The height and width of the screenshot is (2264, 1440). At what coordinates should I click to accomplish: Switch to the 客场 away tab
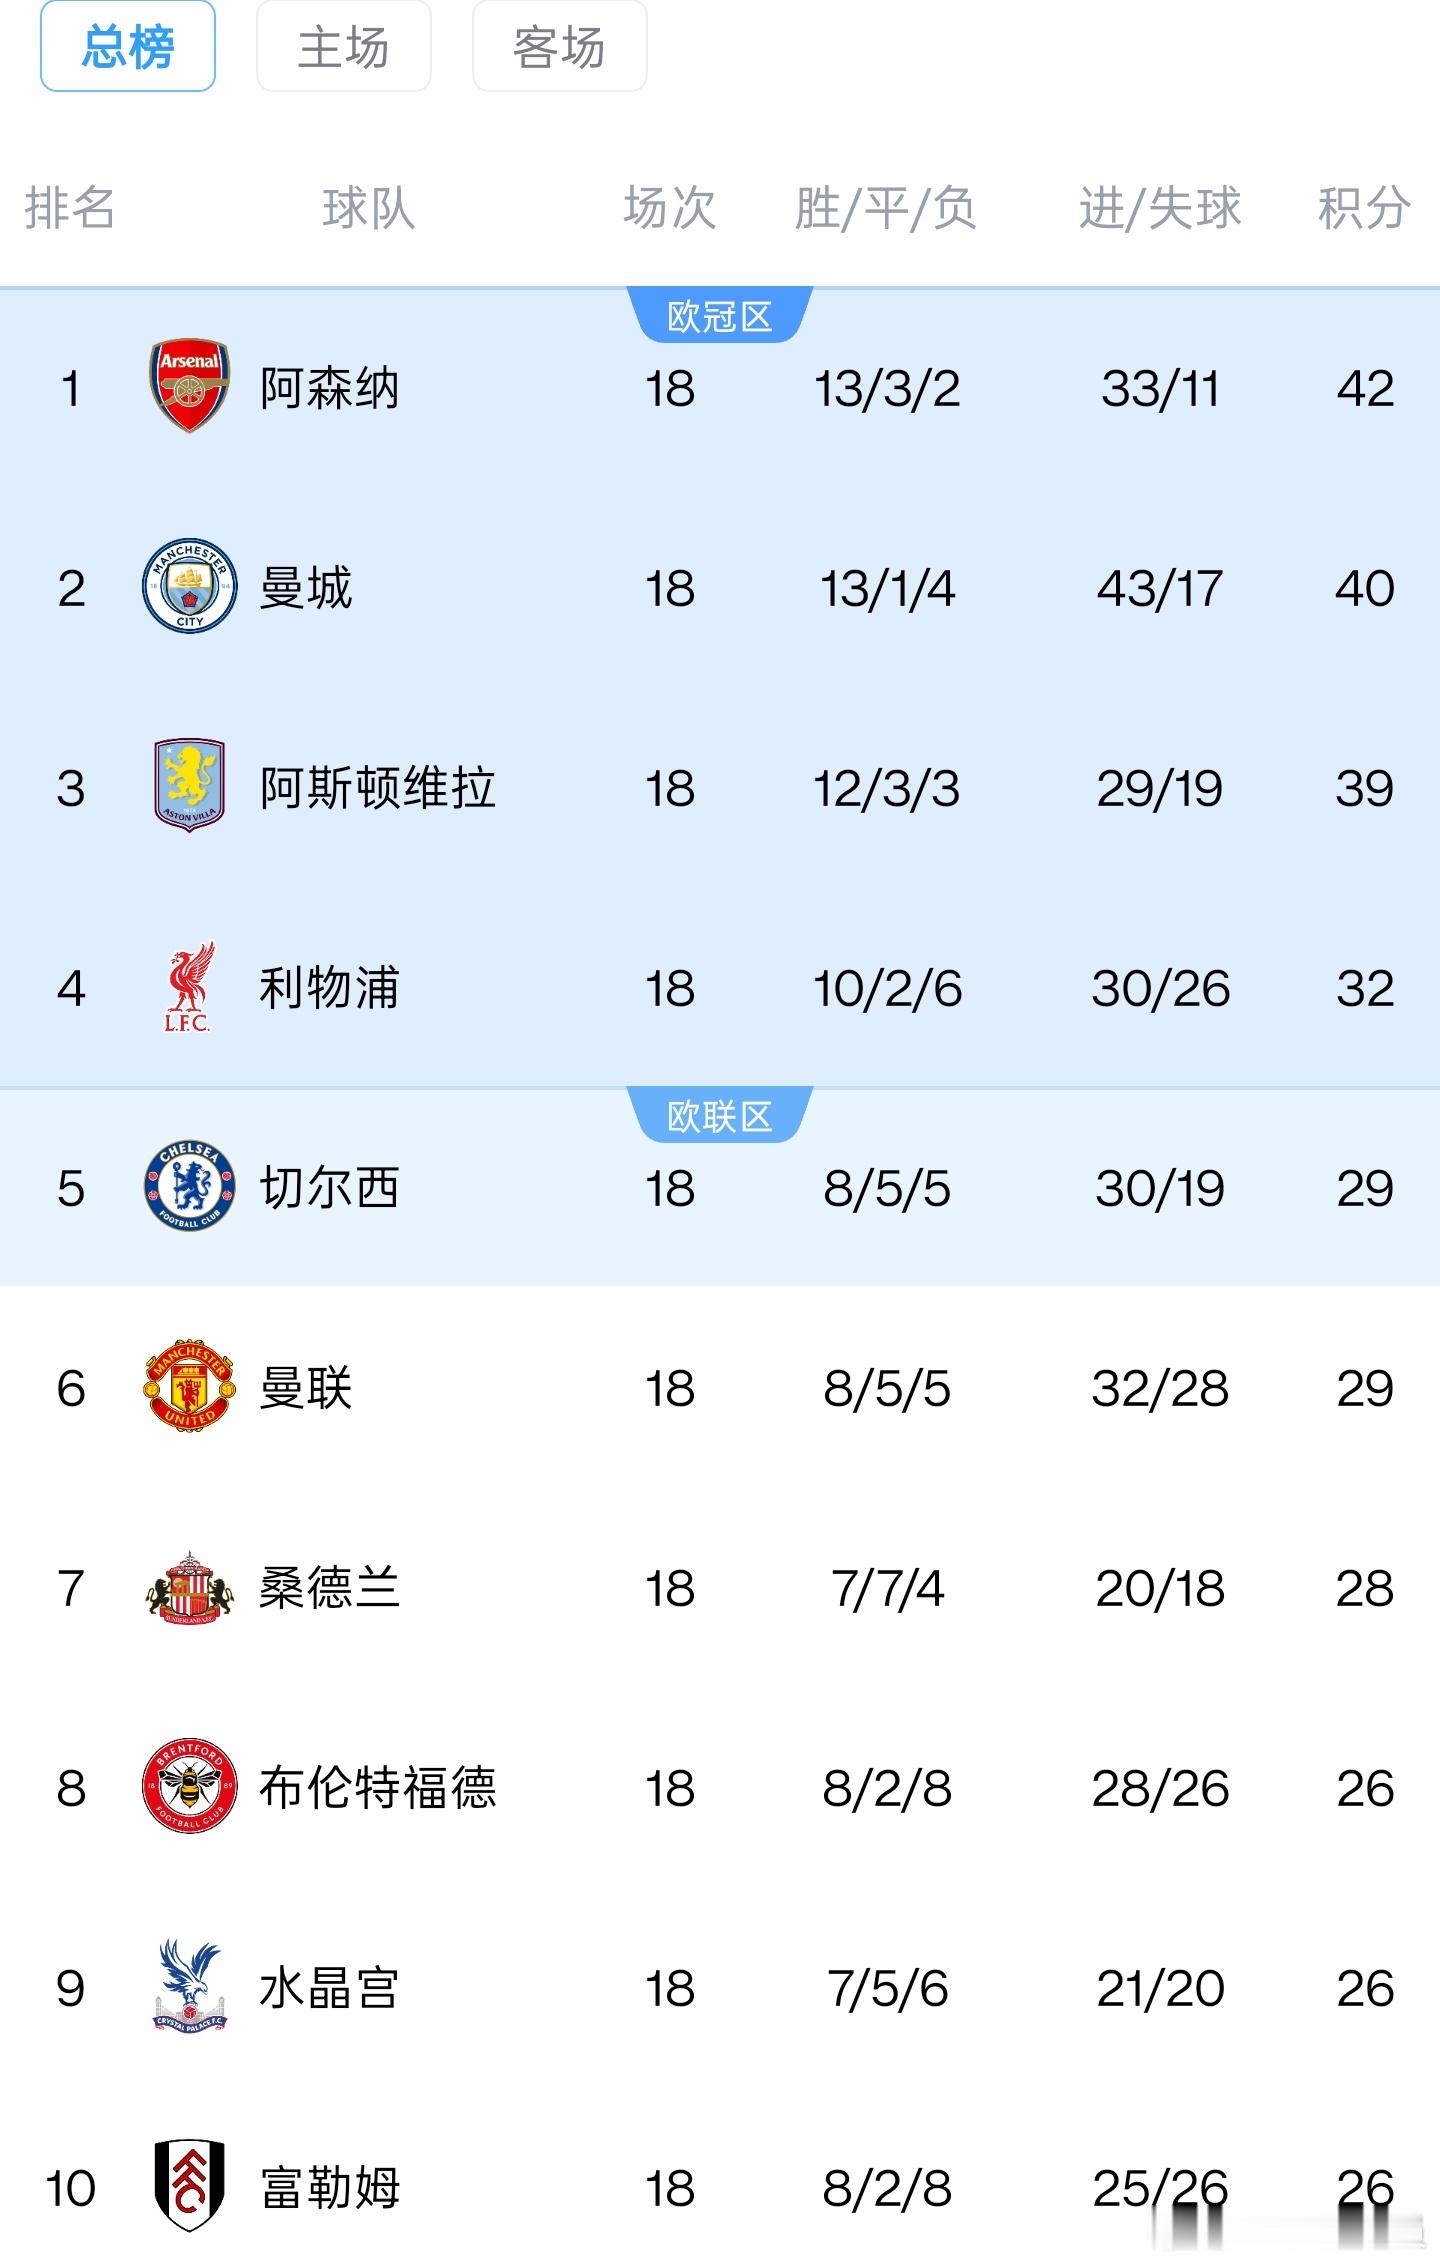click(x=559, y=47)
